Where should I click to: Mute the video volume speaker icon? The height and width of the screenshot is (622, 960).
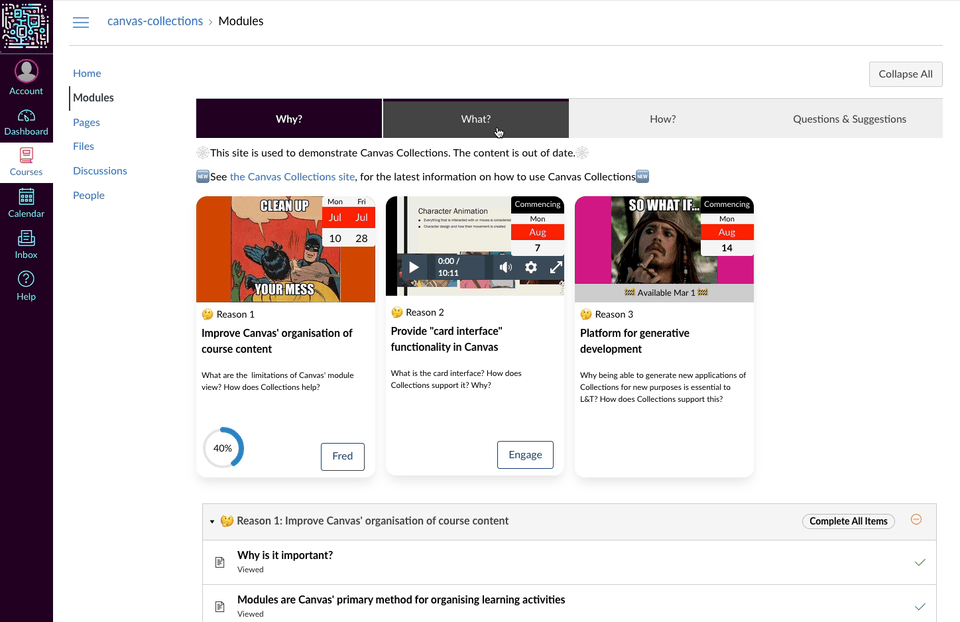point(505,267)
